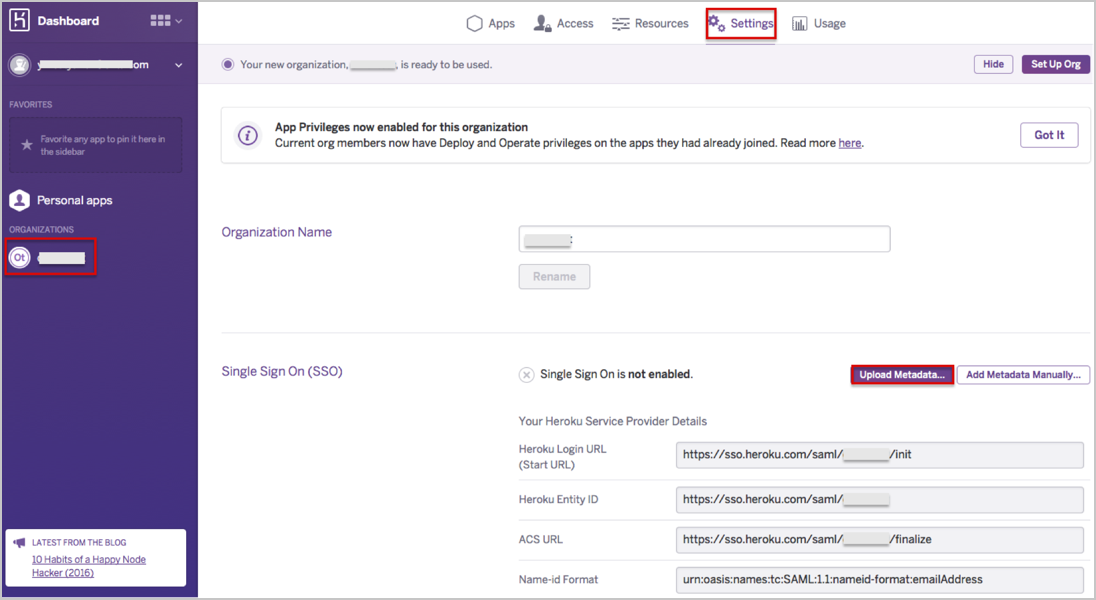Select the organization avatar badge

click(19, 258)
